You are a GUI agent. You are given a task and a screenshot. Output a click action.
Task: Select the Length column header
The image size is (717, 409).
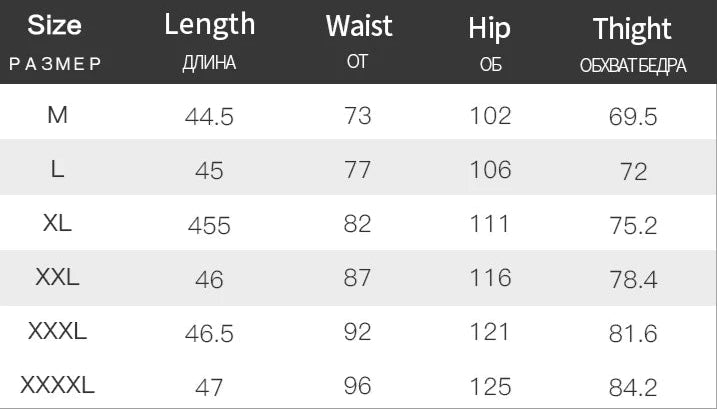(x=209, y=25)
